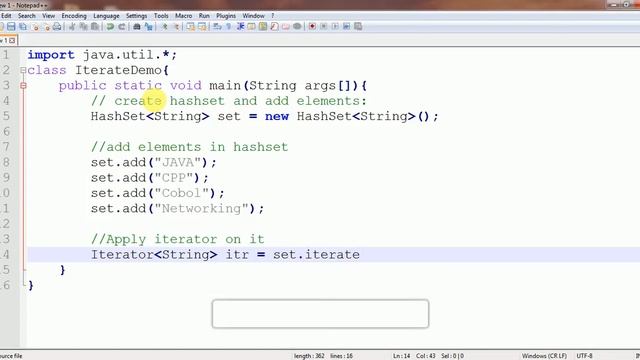Image resolution: width=640 pixels, height=360 pixels.
Task: Open the Encoding menu
Action: click(74, 16)
